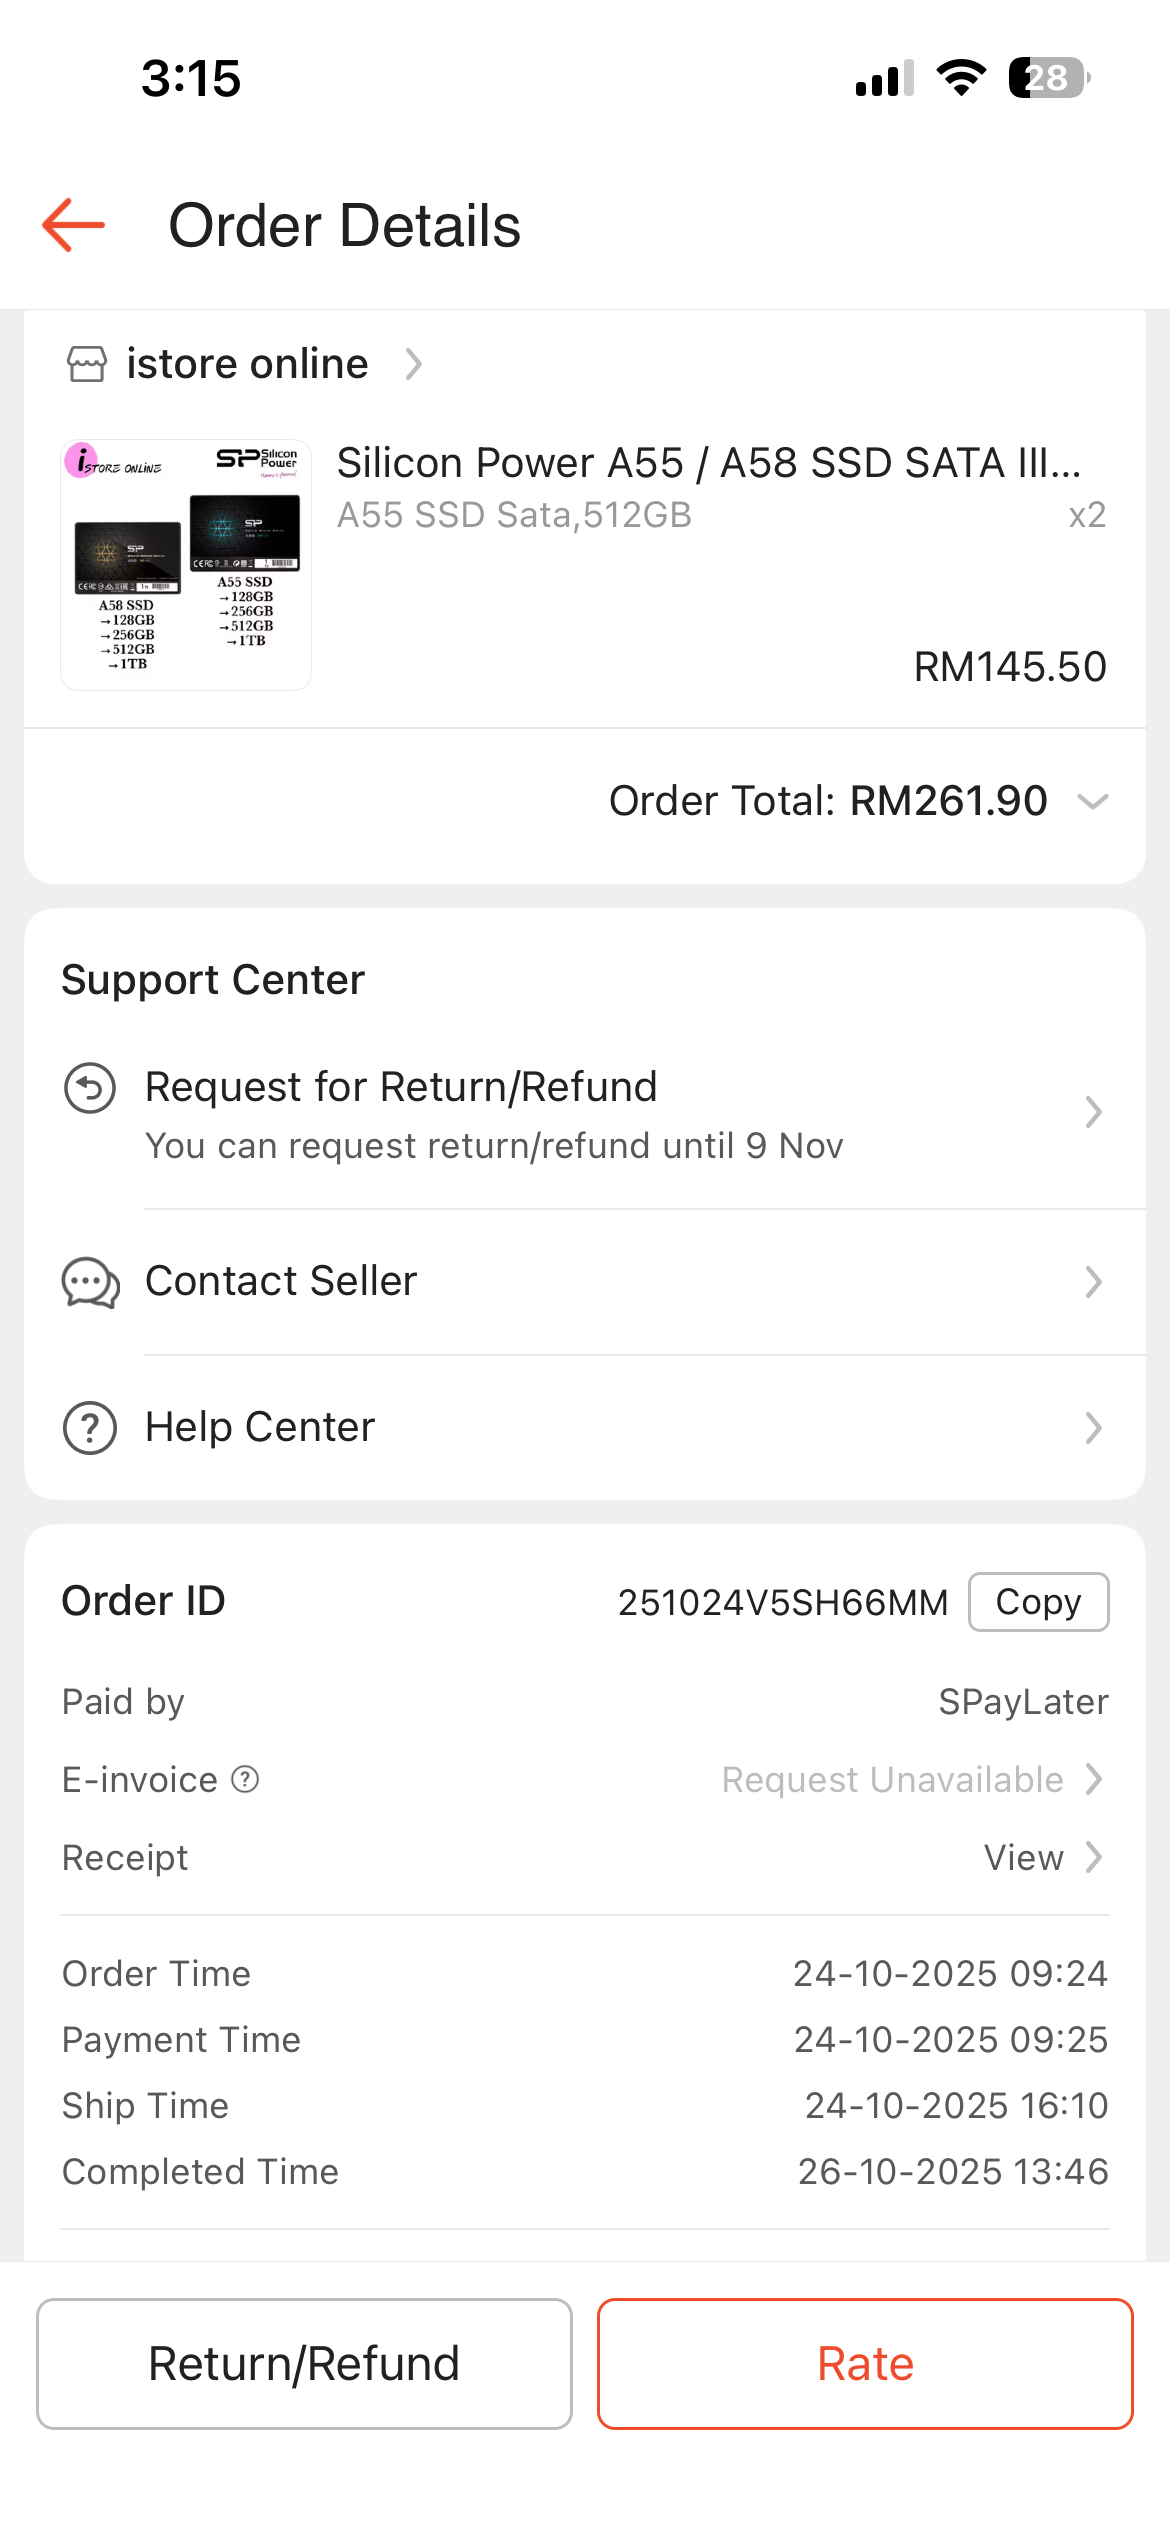Viewport: 1170px width, 2532px height.
Task: Tap the E-invoice info question icon
Action: (x=245, y=1780)
